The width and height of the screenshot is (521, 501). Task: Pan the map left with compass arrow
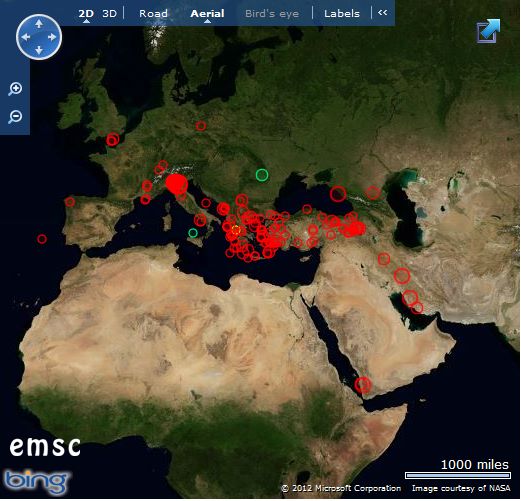(x=26, y=37)
